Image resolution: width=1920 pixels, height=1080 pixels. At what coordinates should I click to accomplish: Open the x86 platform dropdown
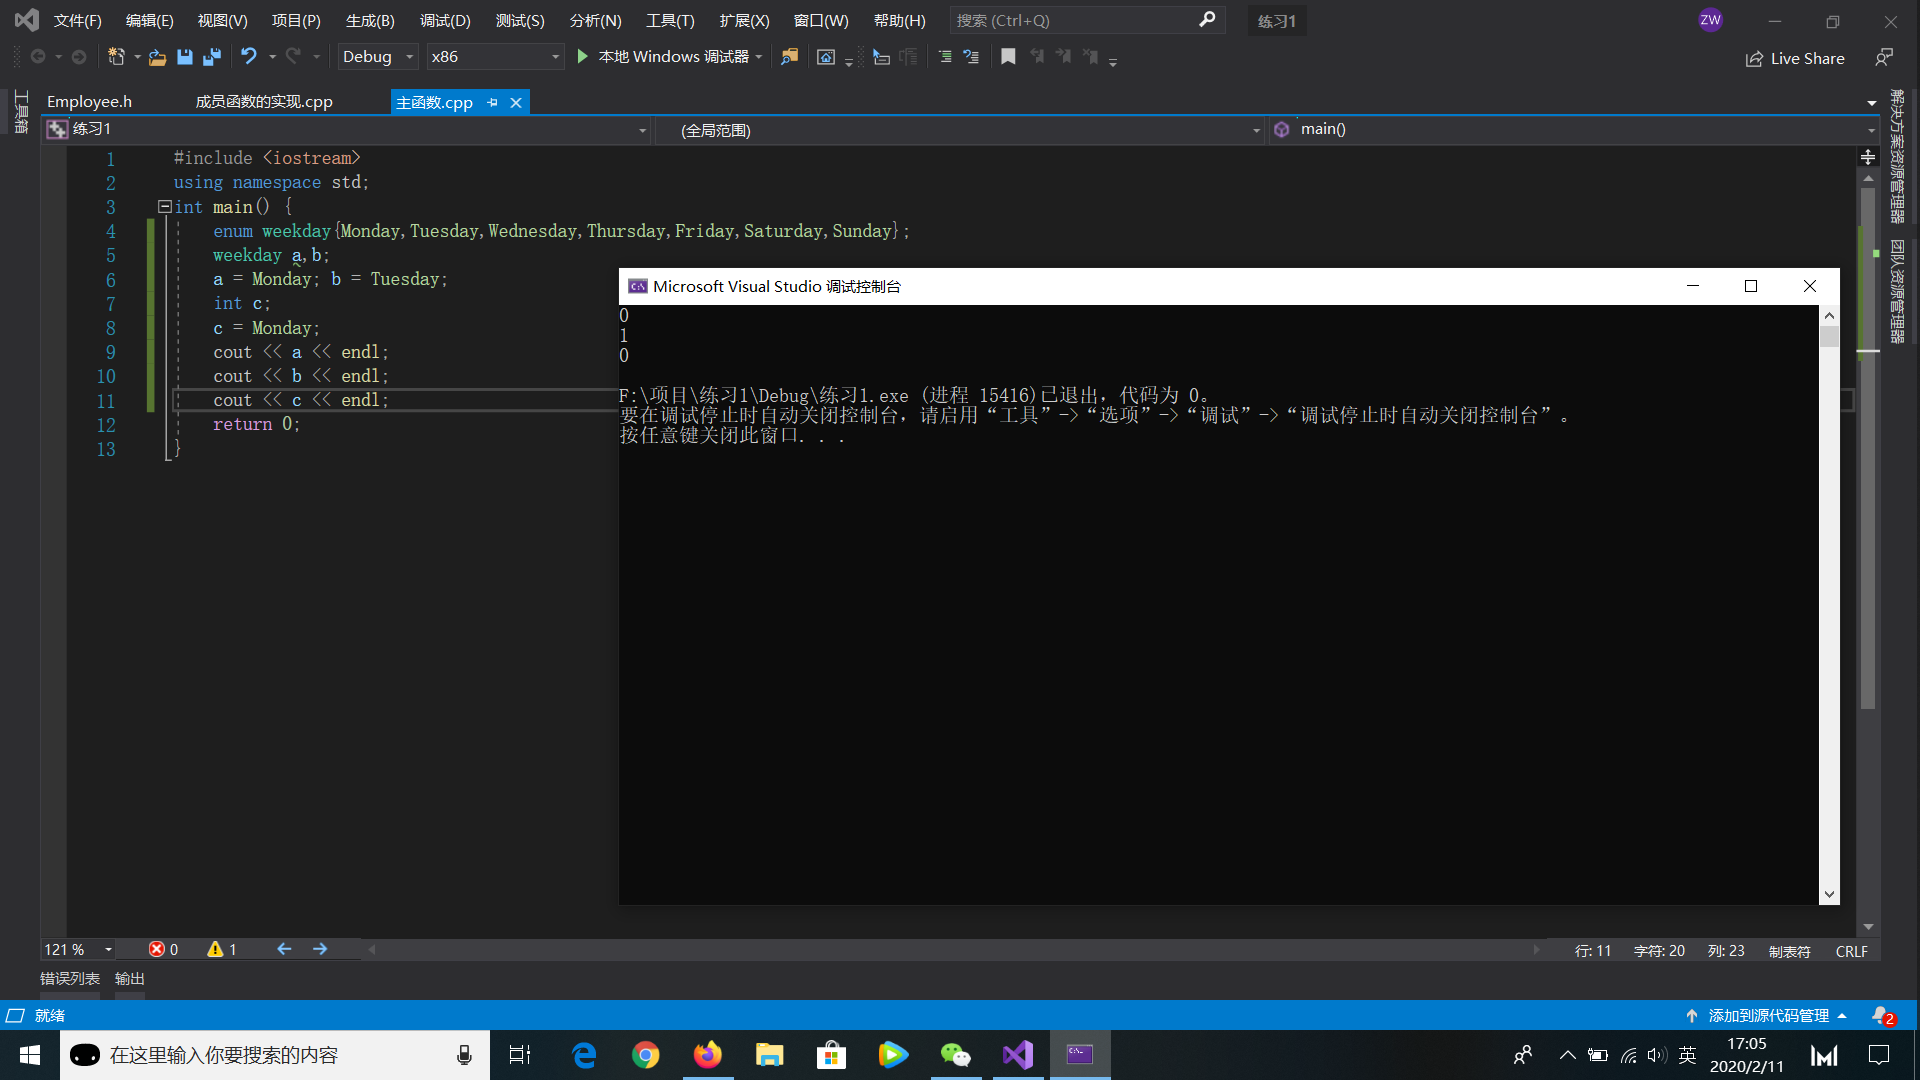(x=495, y=57)
